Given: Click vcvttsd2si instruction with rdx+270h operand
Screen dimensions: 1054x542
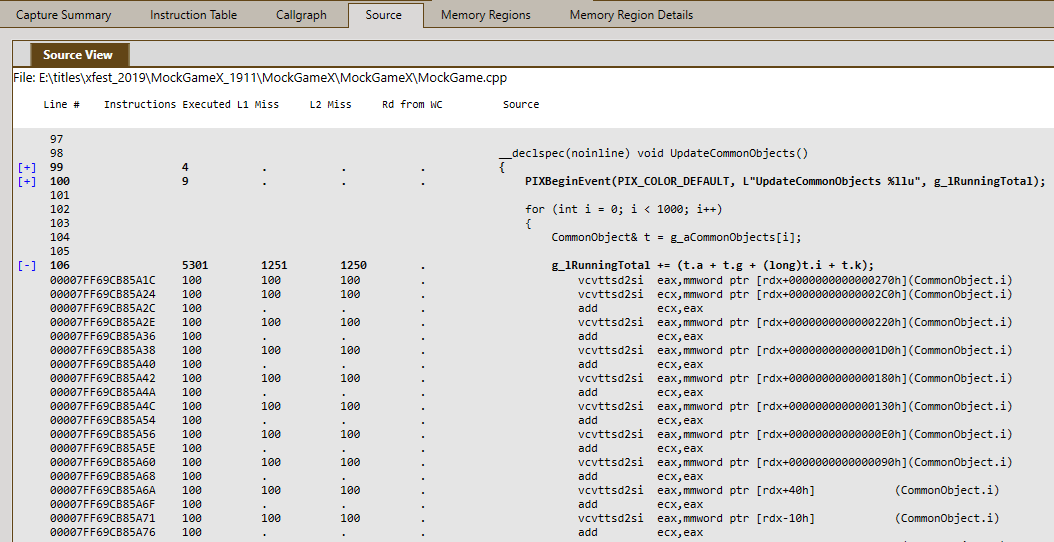Looking at the screenshot, I should click(795, 280).
